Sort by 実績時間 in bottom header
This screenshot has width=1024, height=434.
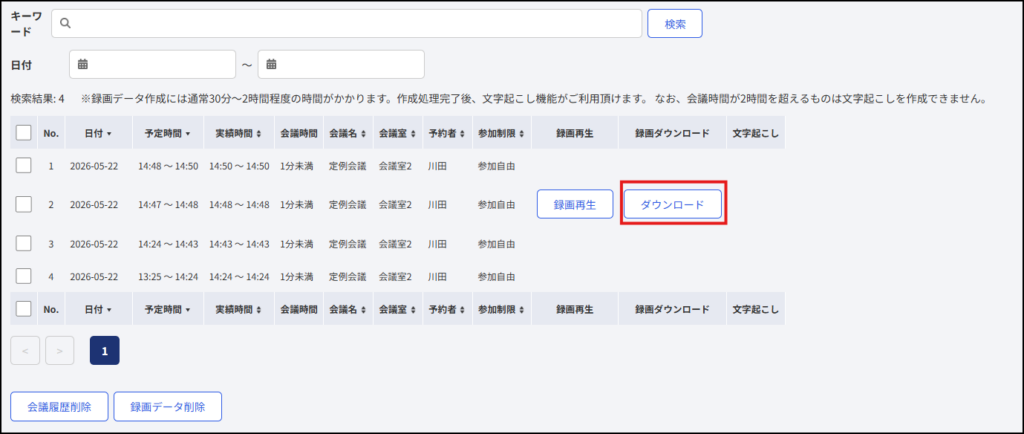[239, 309]
